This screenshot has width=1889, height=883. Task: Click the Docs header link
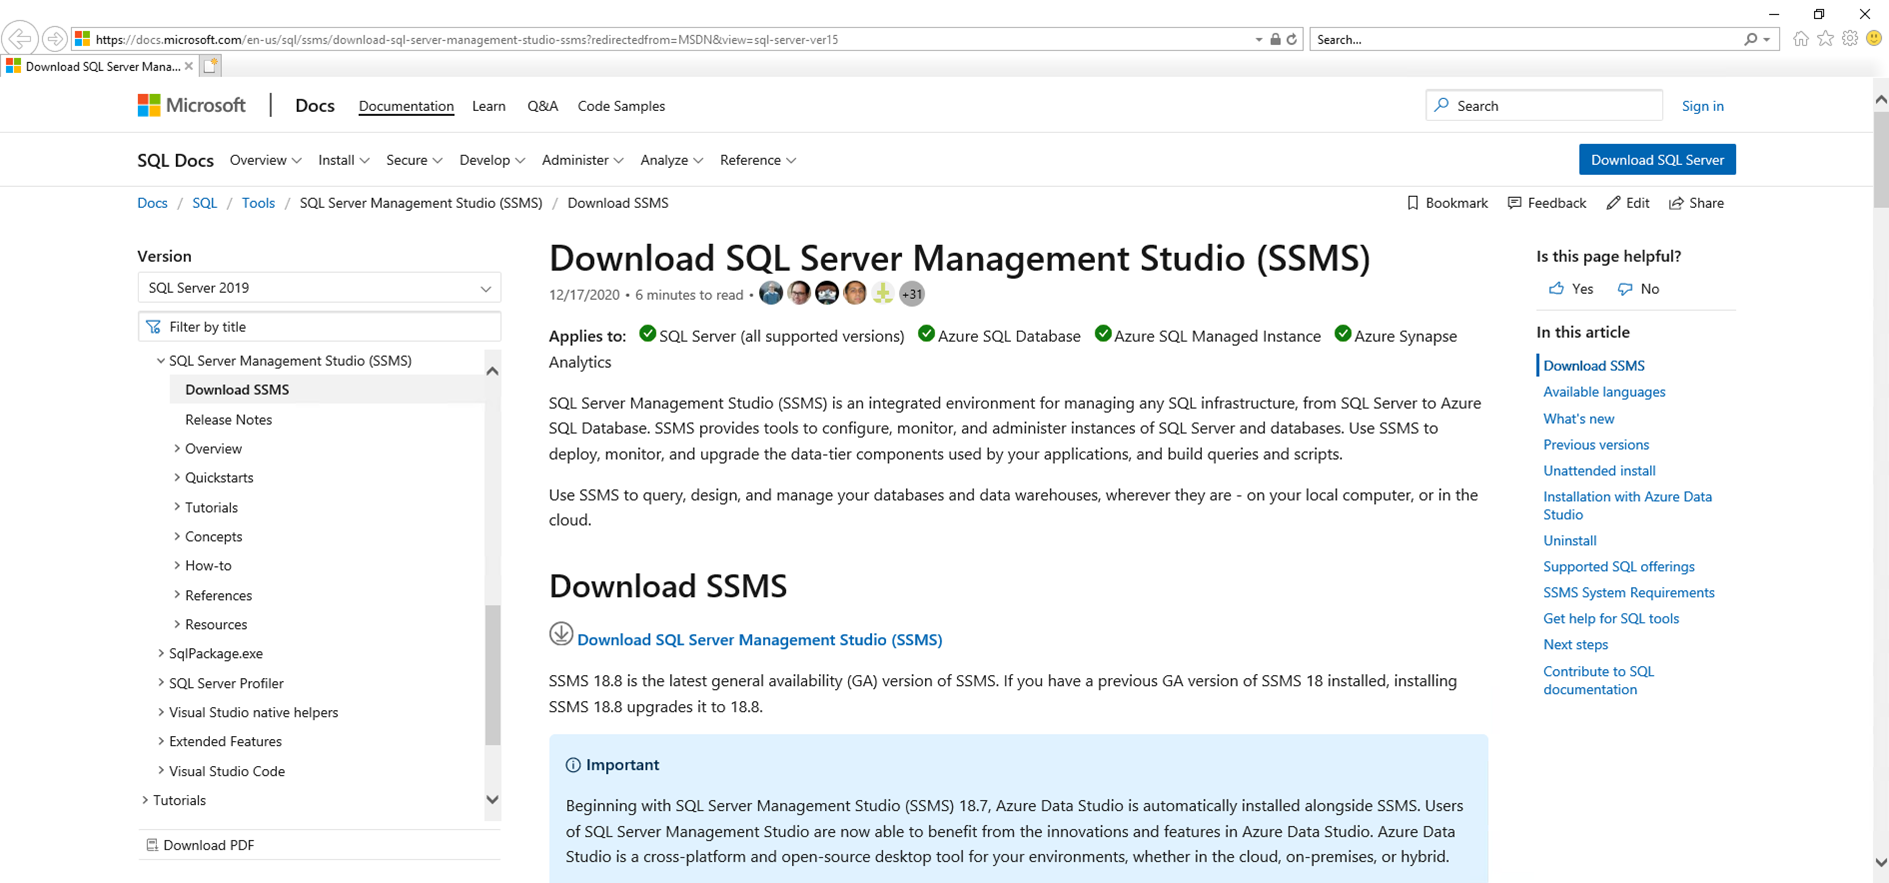[315, 106]
